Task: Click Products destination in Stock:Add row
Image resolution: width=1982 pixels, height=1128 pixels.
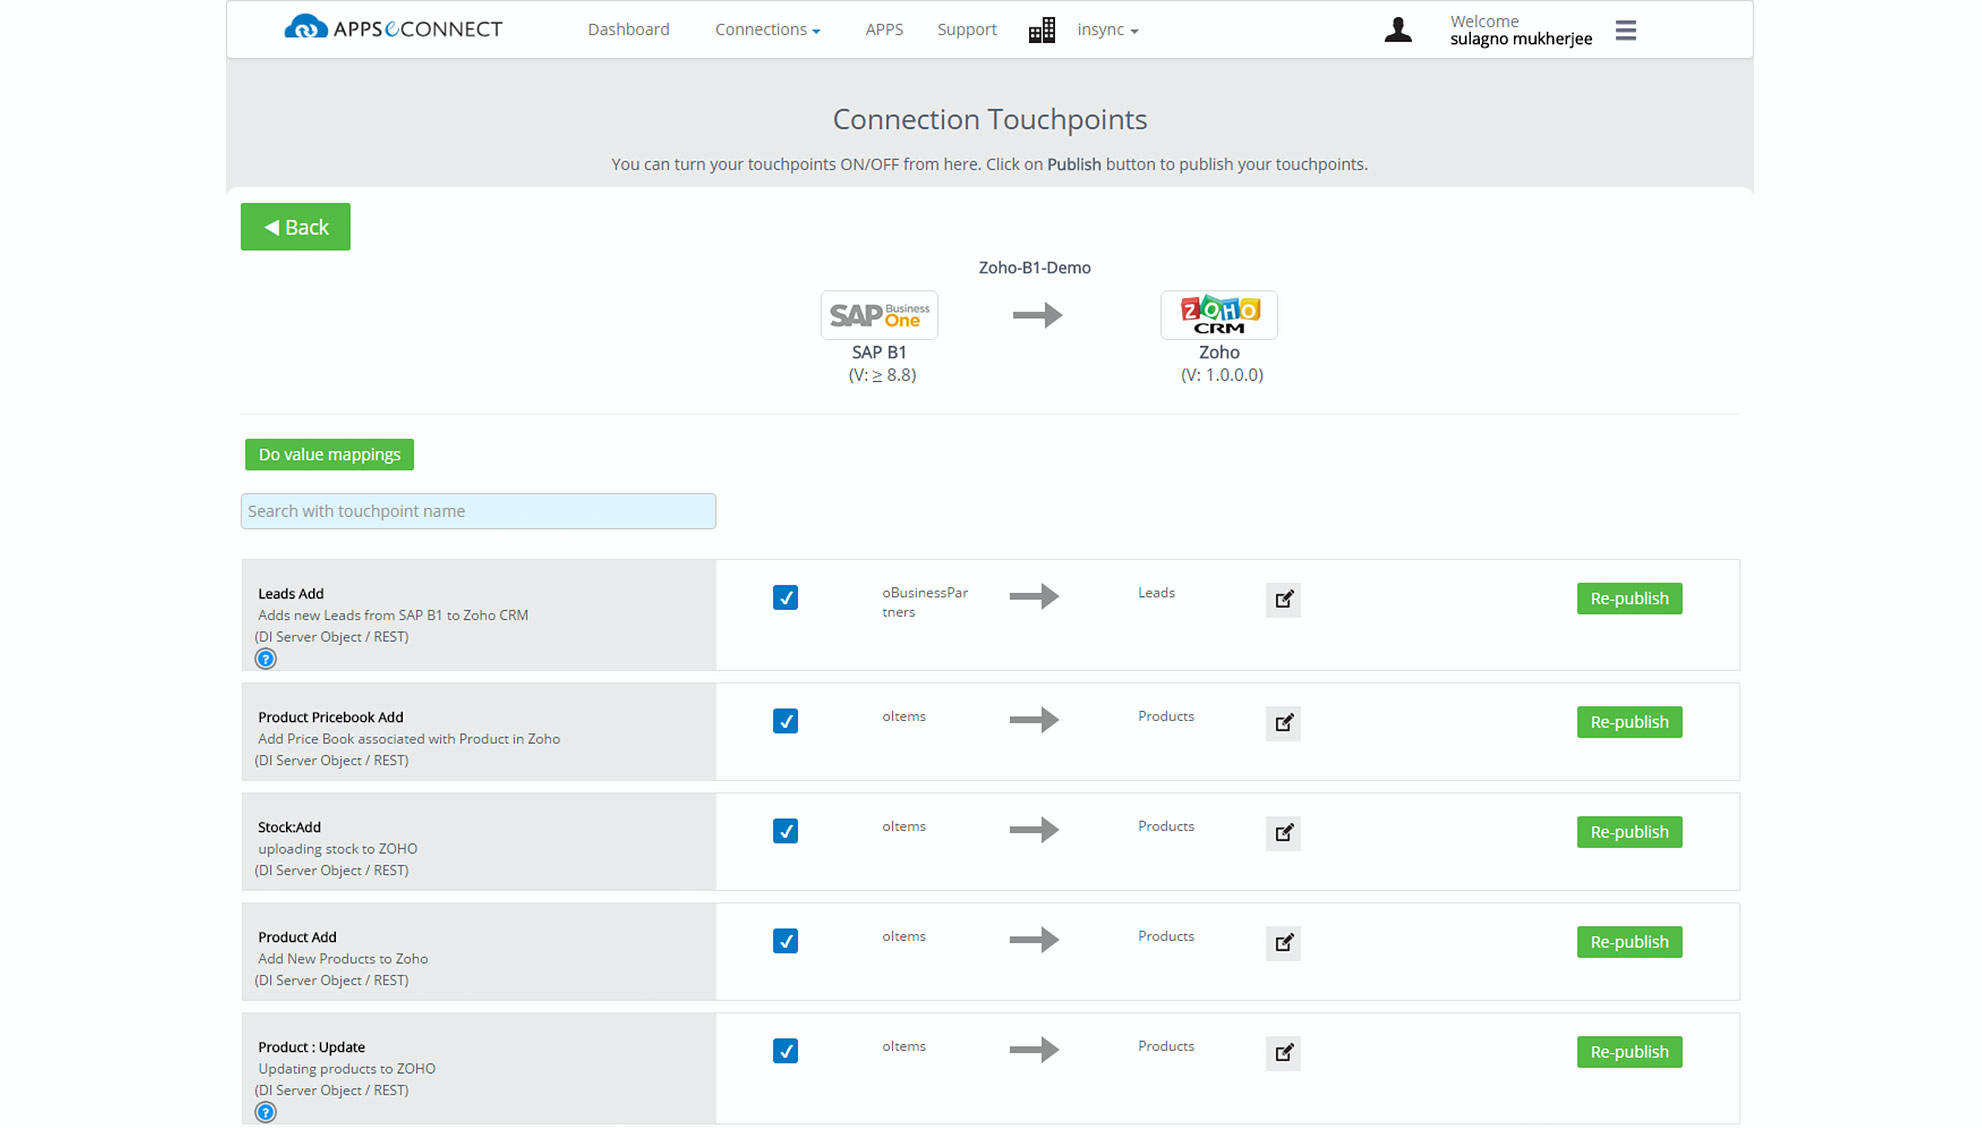Action: pyautogui.click(x=1166, y=827)
